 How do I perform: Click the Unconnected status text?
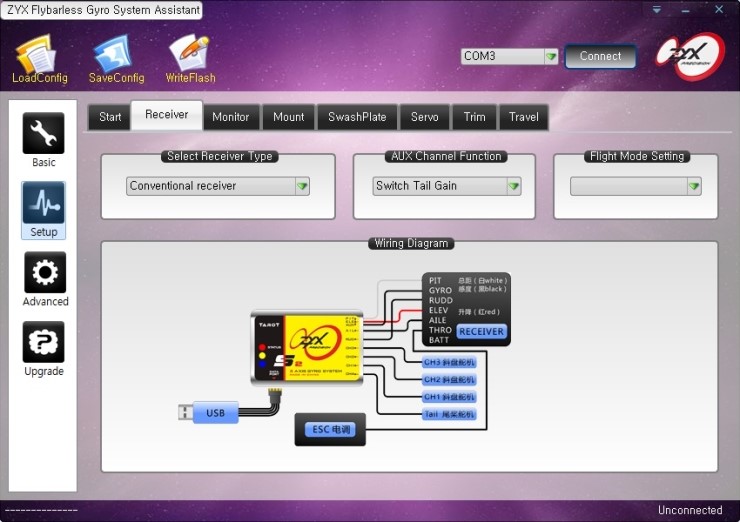[x=690, y=510]
